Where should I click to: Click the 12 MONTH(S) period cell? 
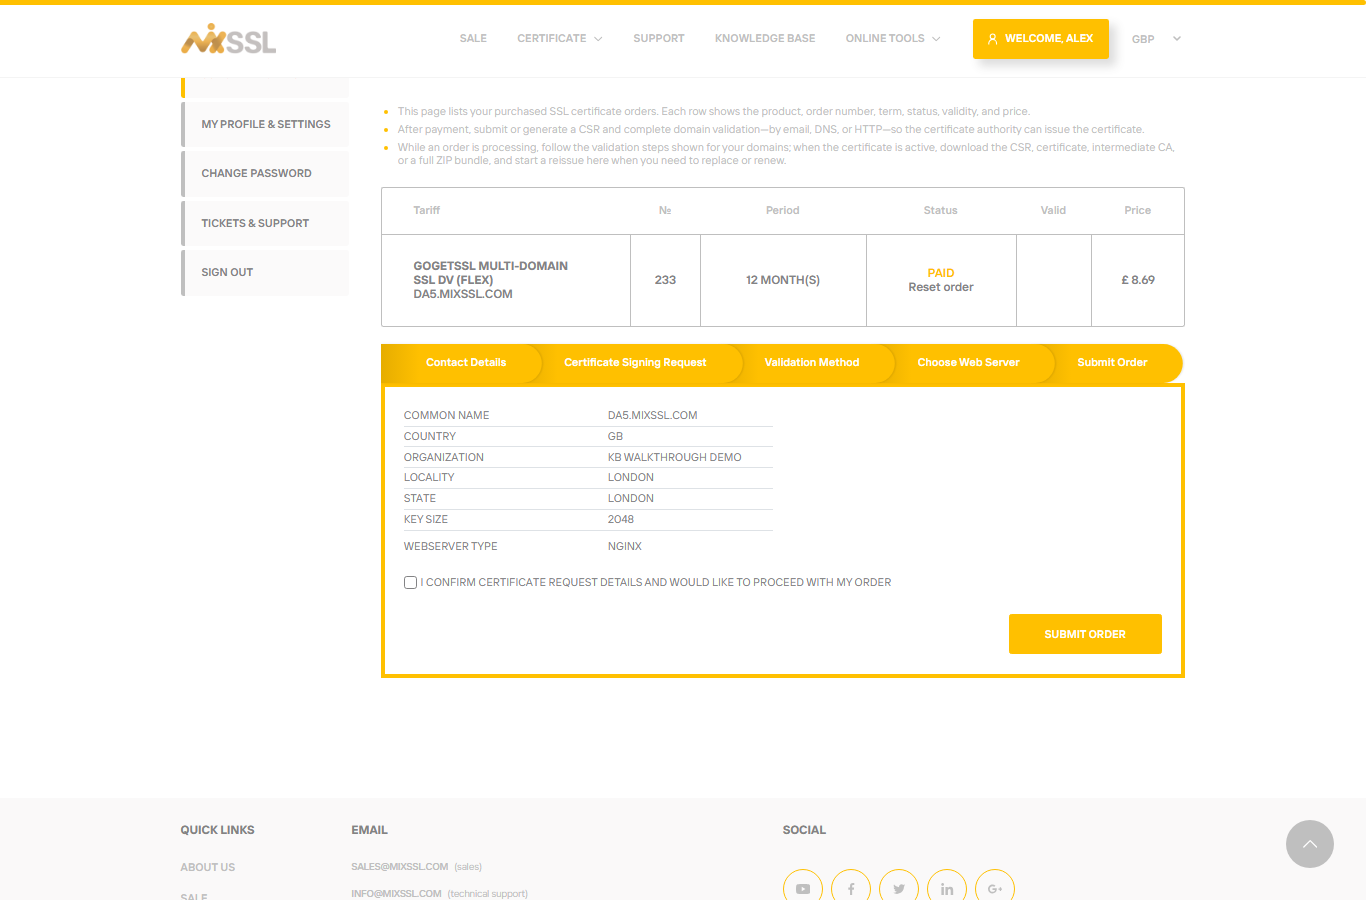[x=783, y=280]
